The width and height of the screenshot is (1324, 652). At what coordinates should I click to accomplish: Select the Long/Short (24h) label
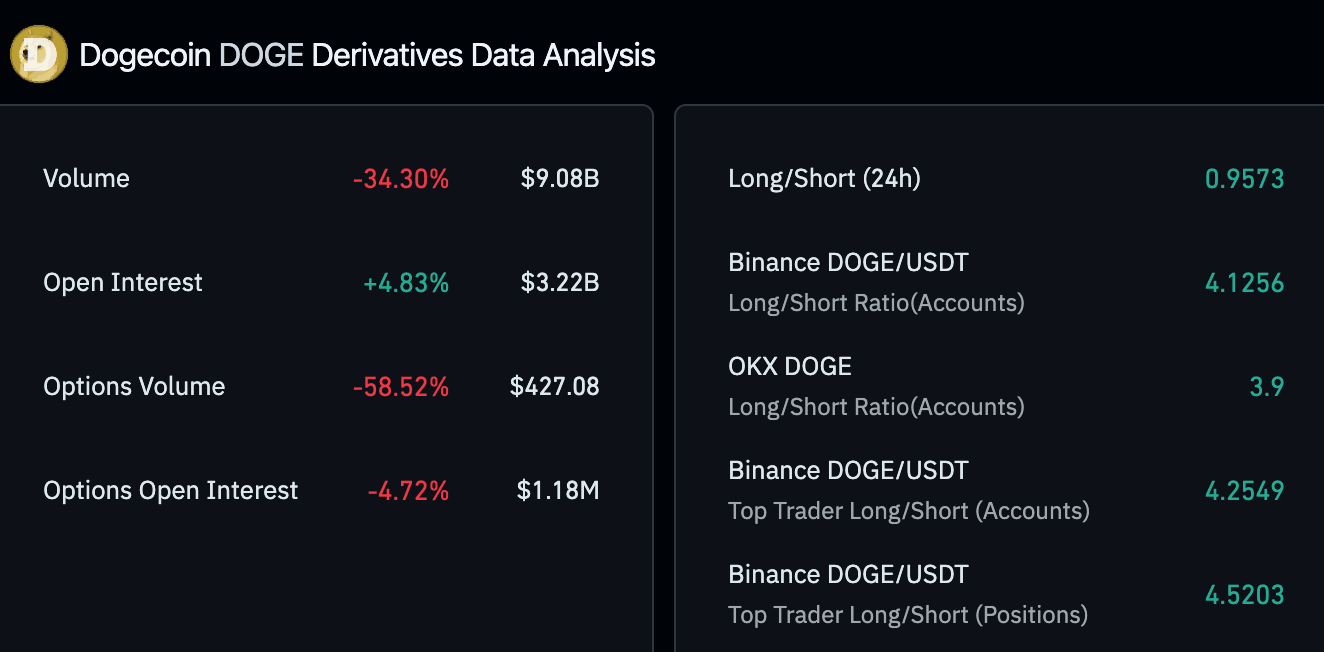[824, 179]
